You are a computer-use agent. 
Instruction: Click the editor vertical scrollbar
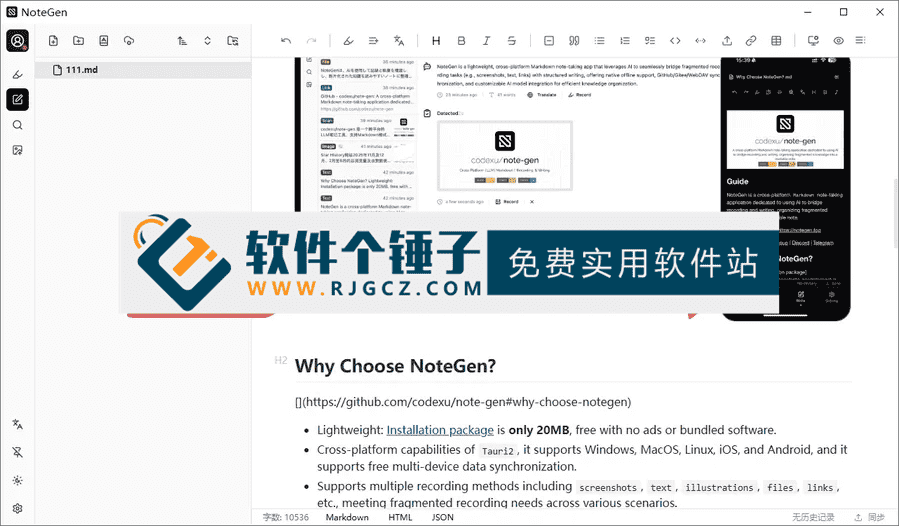coord(895,213)
